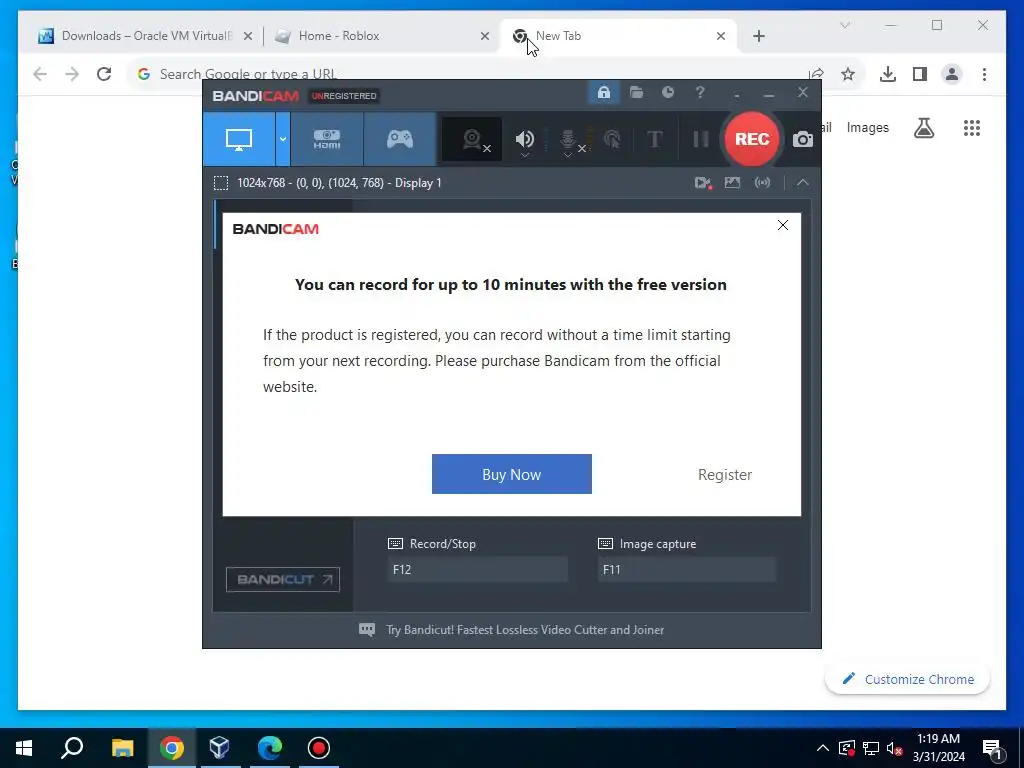
Task: Open Chrome tab search chevron
Action: point(844,25)
